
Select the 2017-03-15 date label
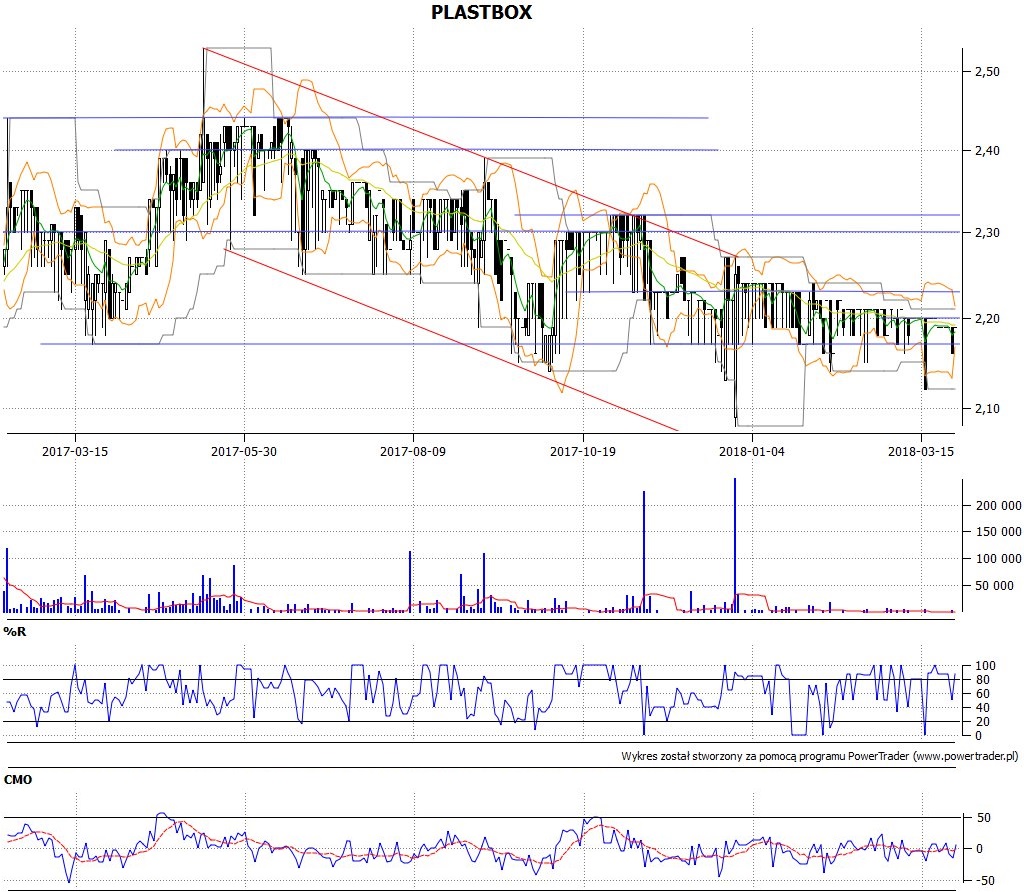point(75,451)
